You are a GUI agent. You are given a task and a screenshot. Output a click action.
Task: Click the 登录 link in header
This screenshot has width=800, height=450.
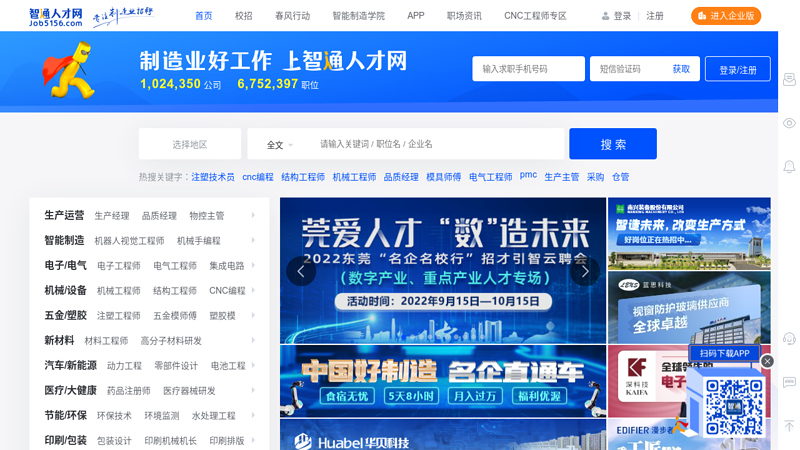tap(622, 16)
